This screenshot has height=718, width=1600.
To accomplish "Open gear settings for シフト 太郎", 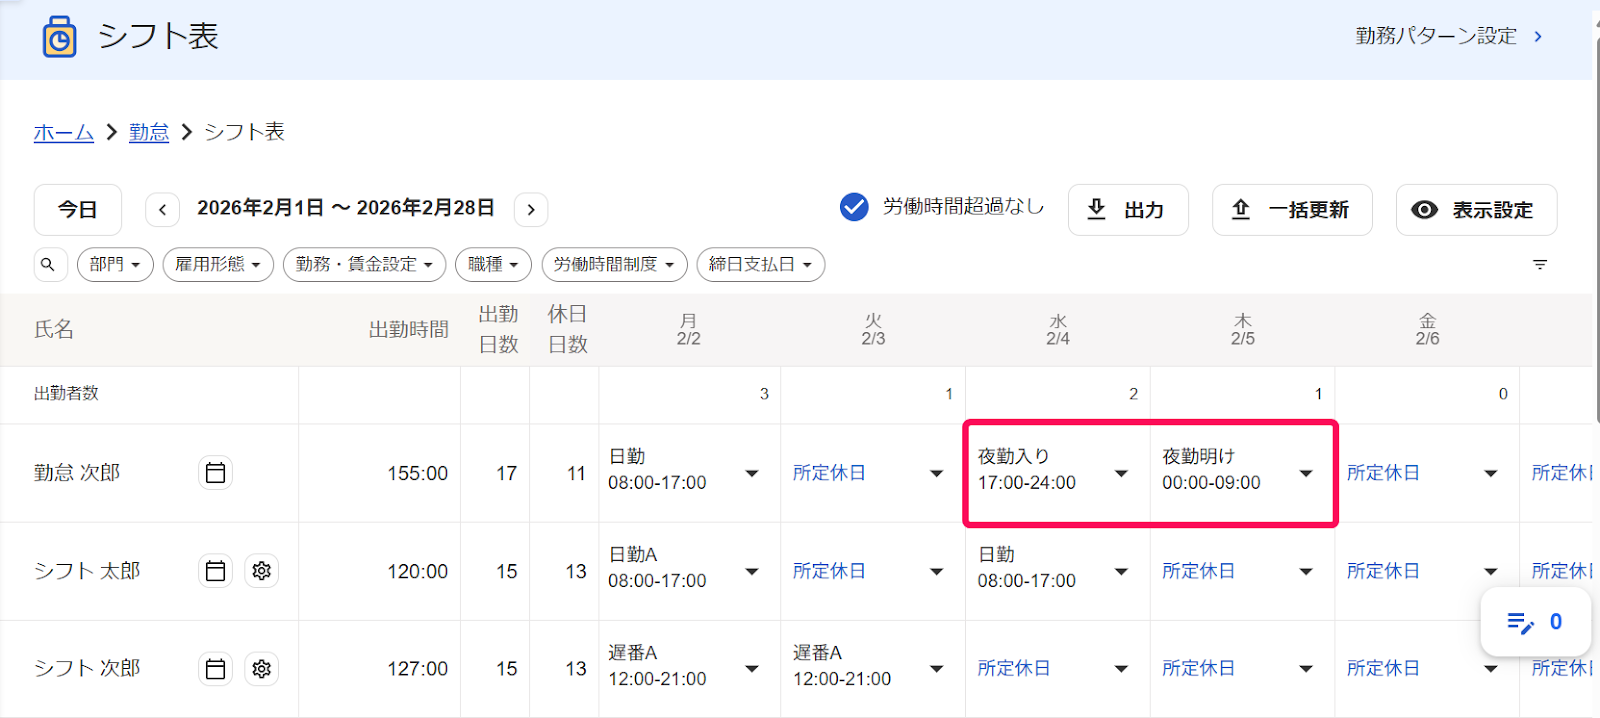I will coord(262,571).
